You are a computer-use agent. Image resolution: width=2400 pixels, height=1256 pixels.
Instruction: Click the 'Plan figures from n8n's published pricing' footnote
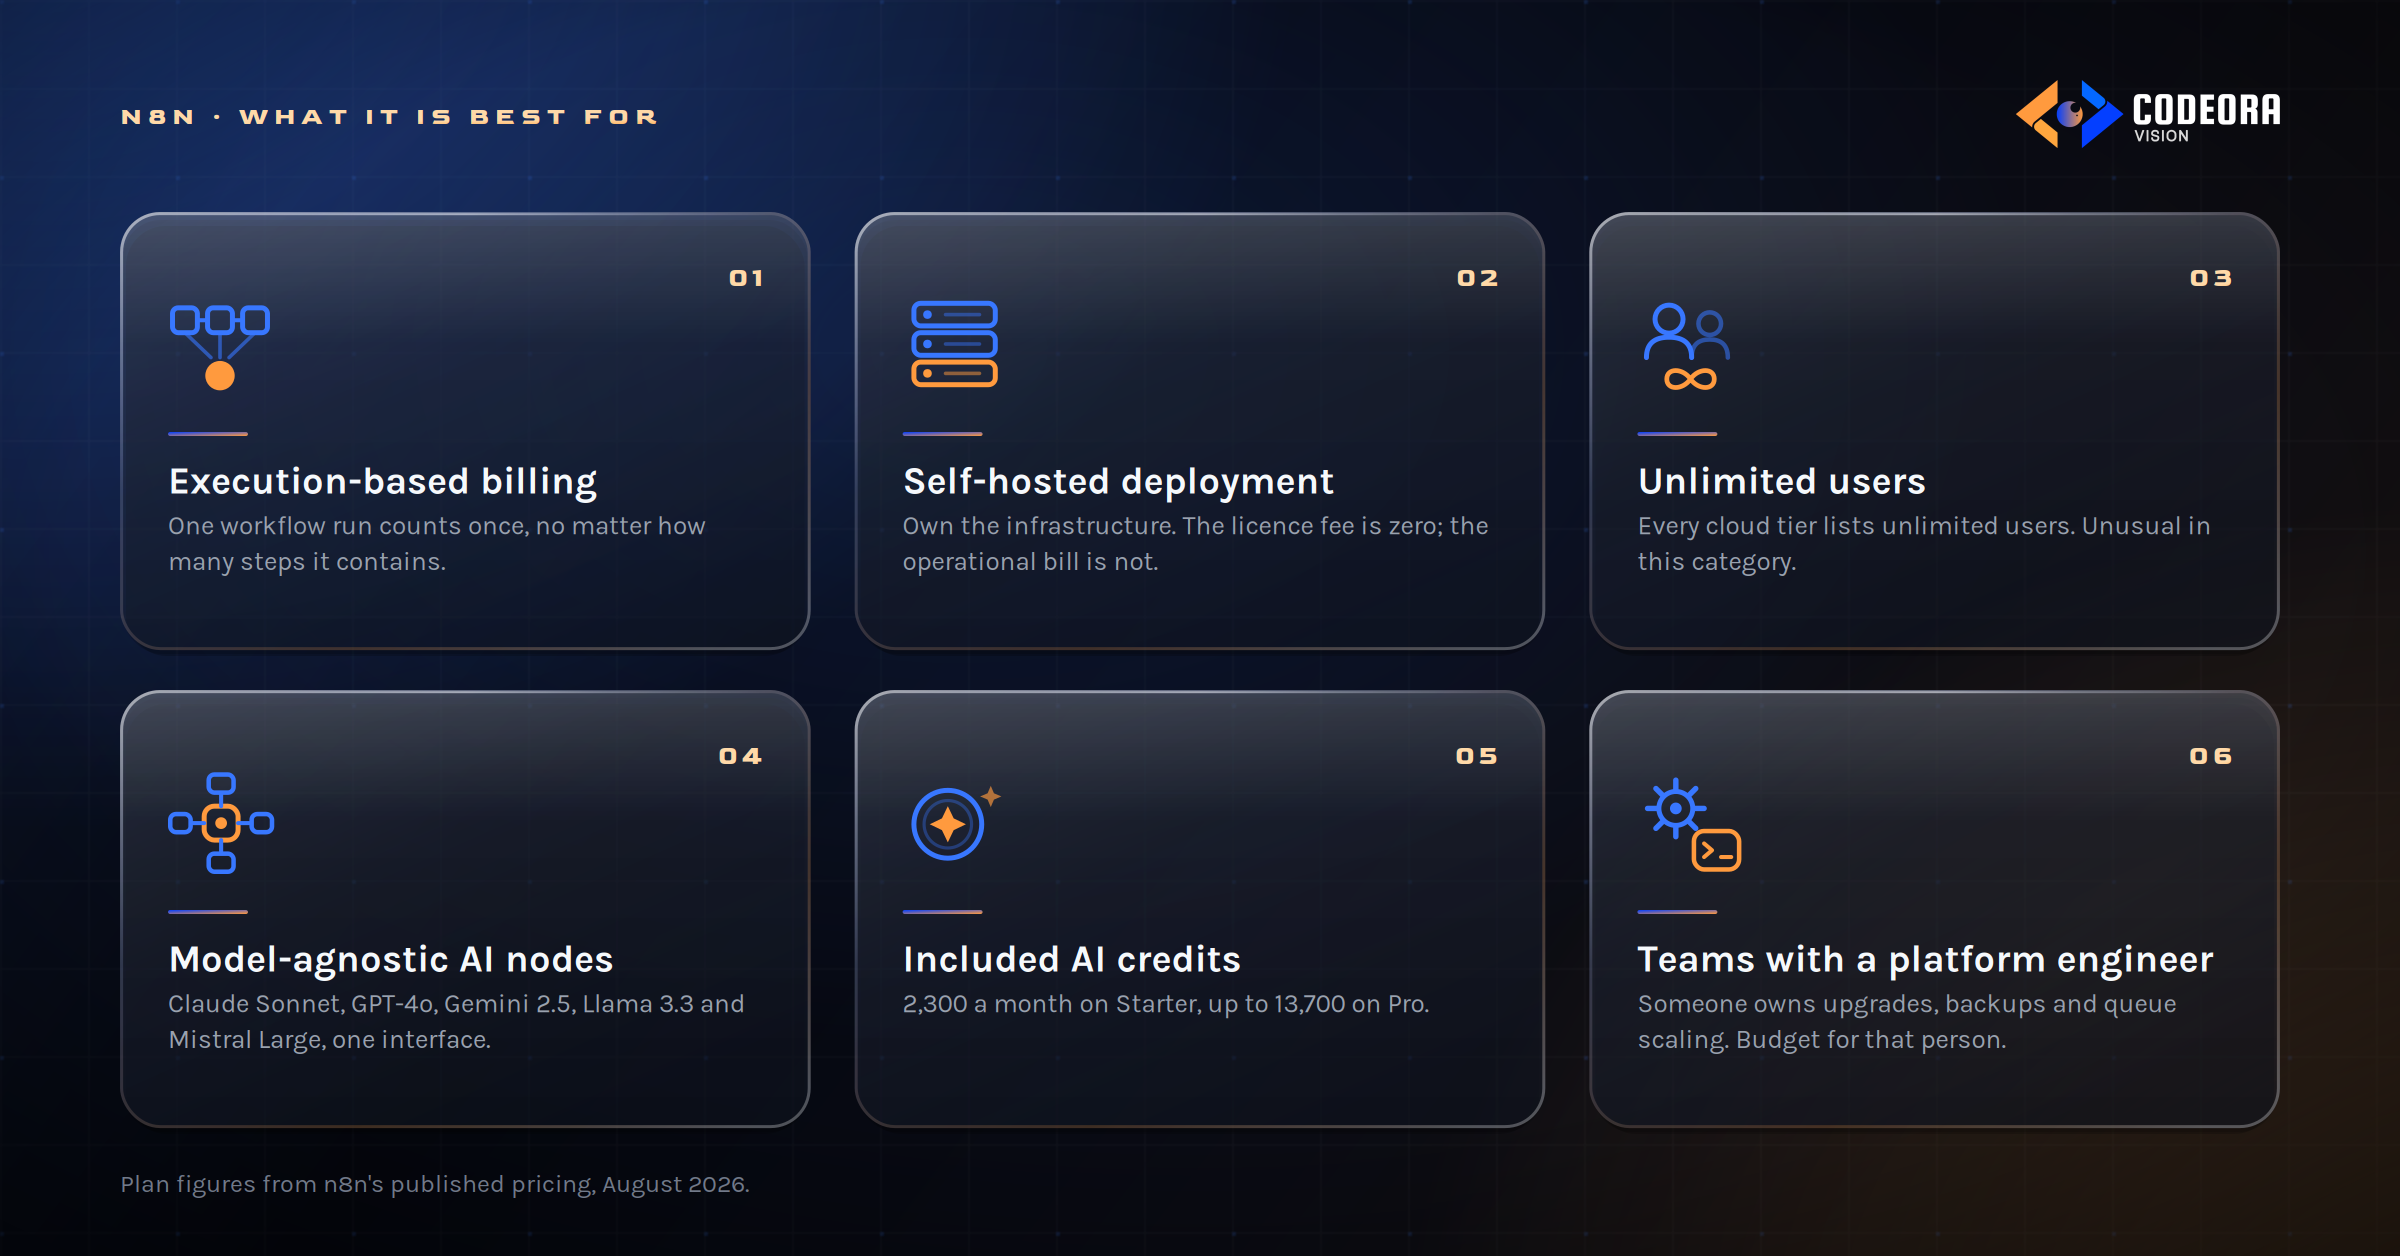[x=435, y=1184]
